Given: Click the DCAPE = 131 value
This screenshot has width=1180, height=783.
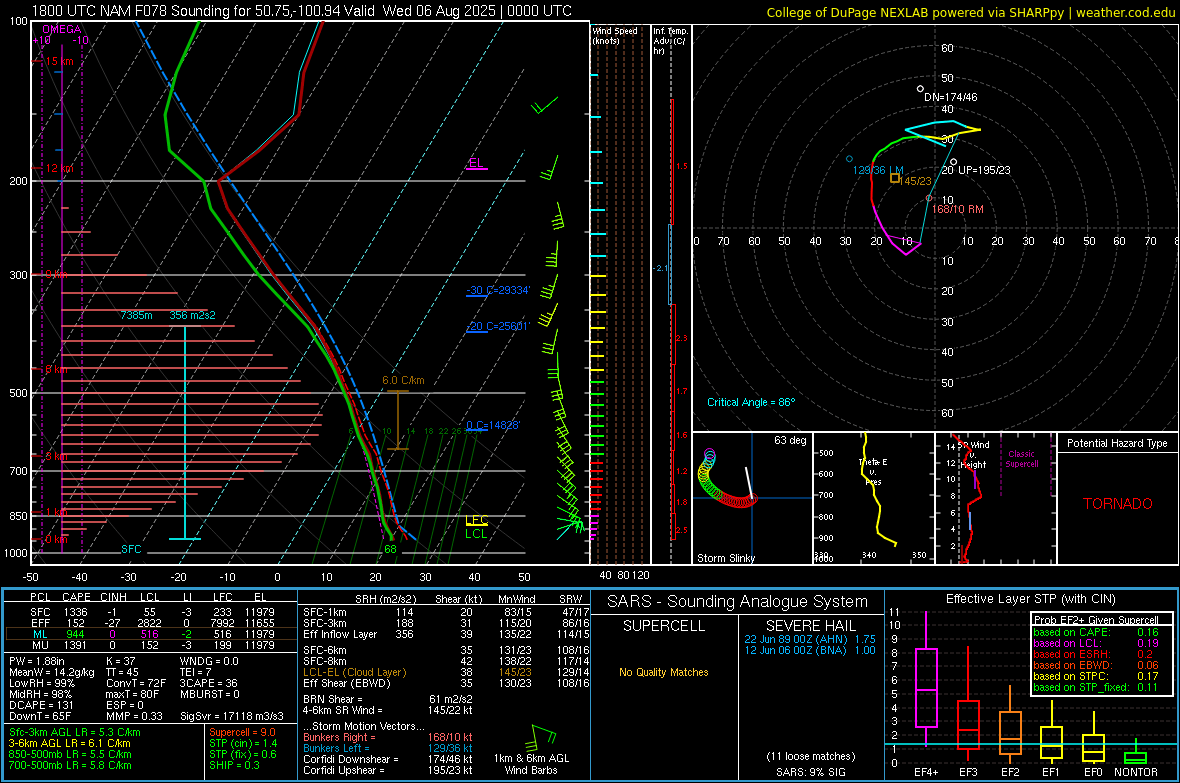Looking at the screenshot, I should click(41, 705).
